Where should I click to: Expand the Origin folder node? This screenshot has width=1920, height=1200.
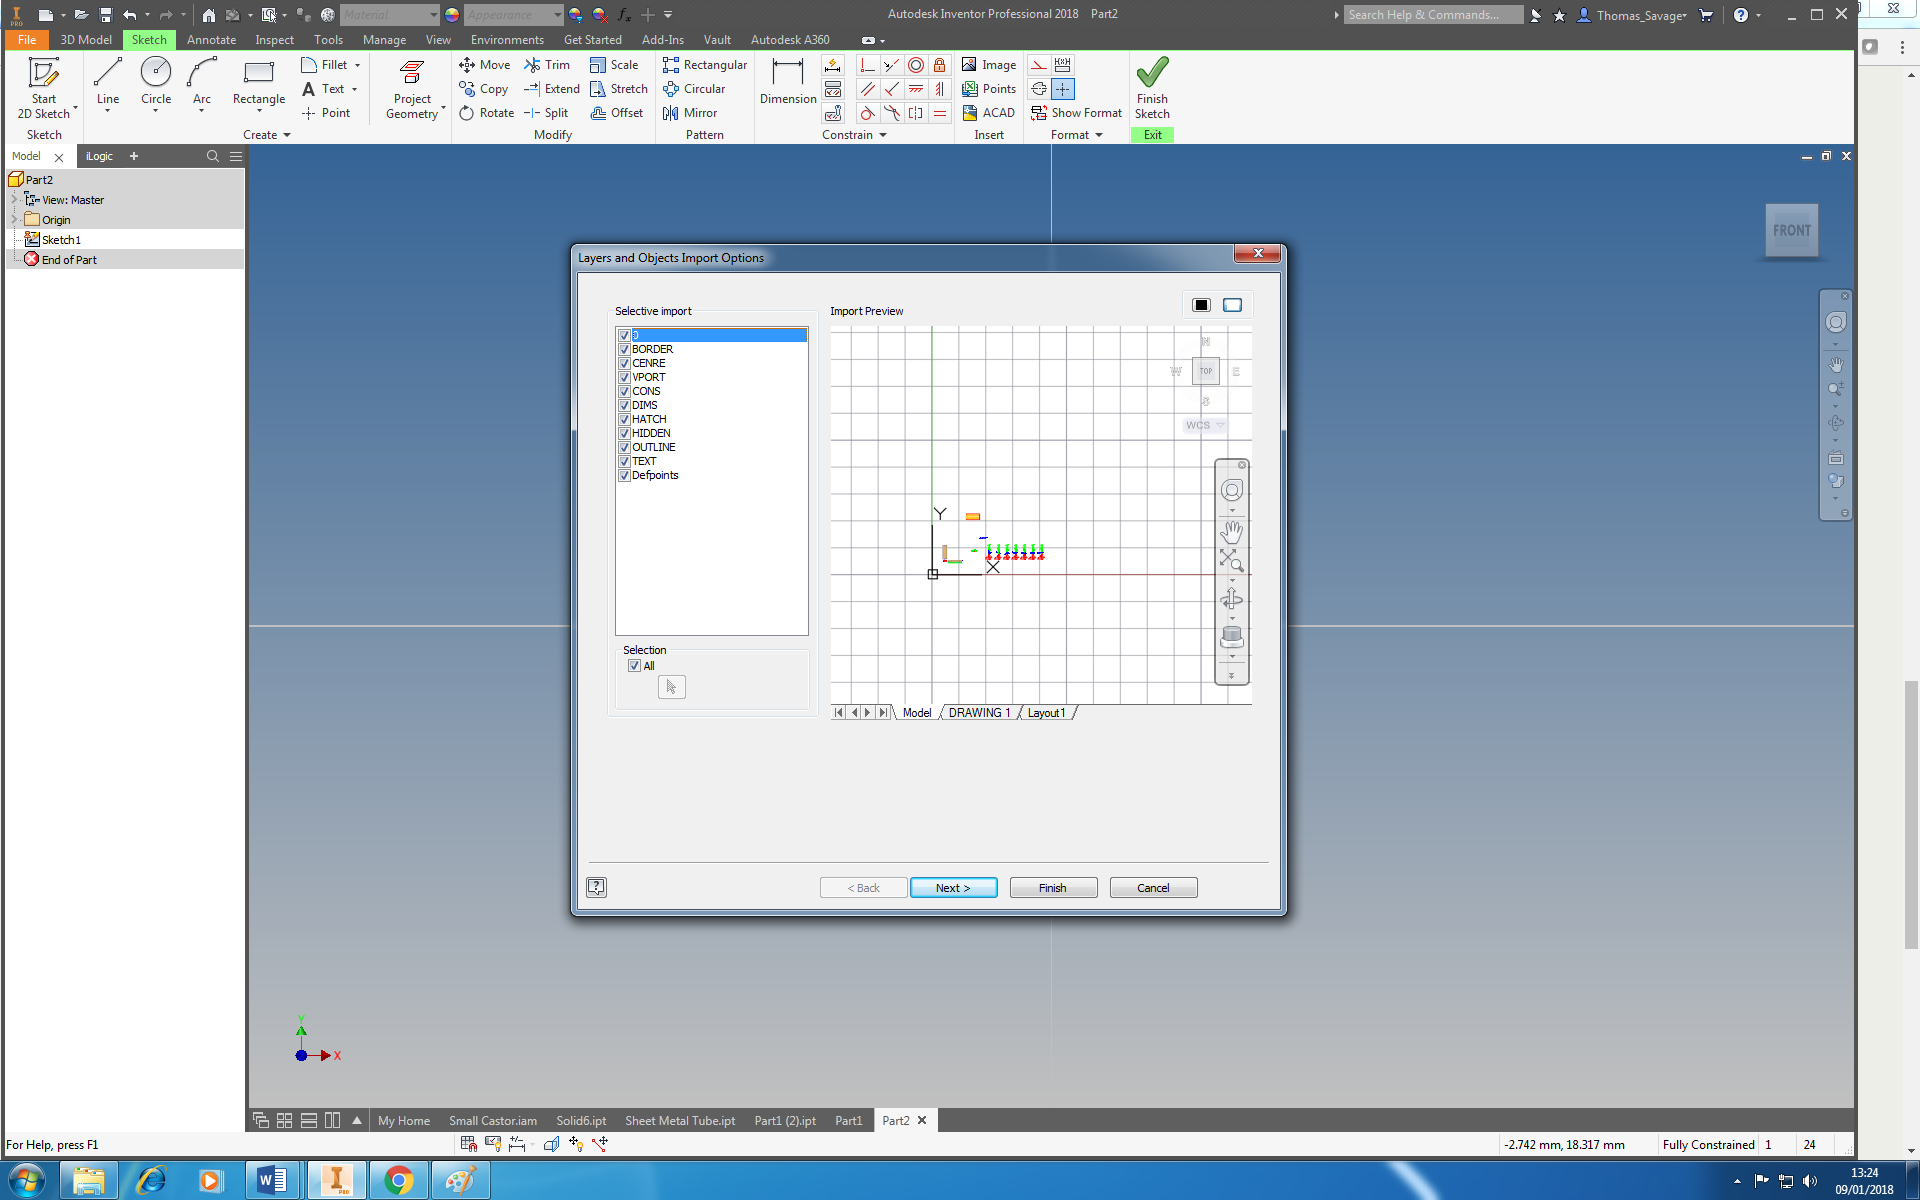[x=14, y=220]
